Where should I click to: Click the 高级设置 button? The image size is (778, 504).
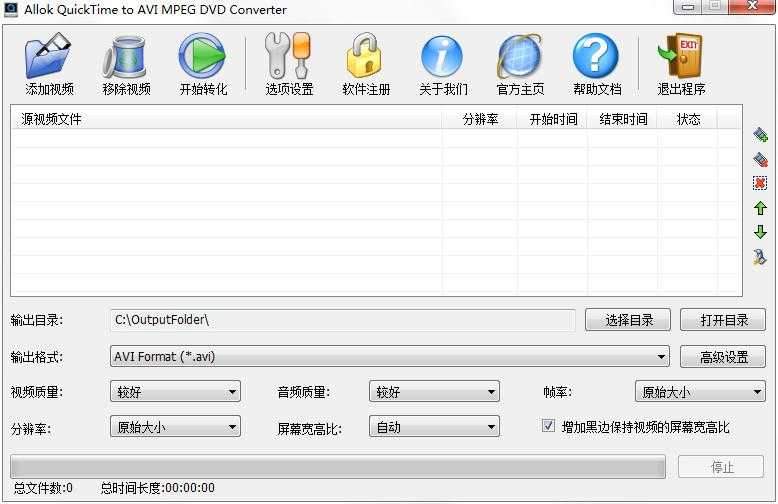(723, 357)
